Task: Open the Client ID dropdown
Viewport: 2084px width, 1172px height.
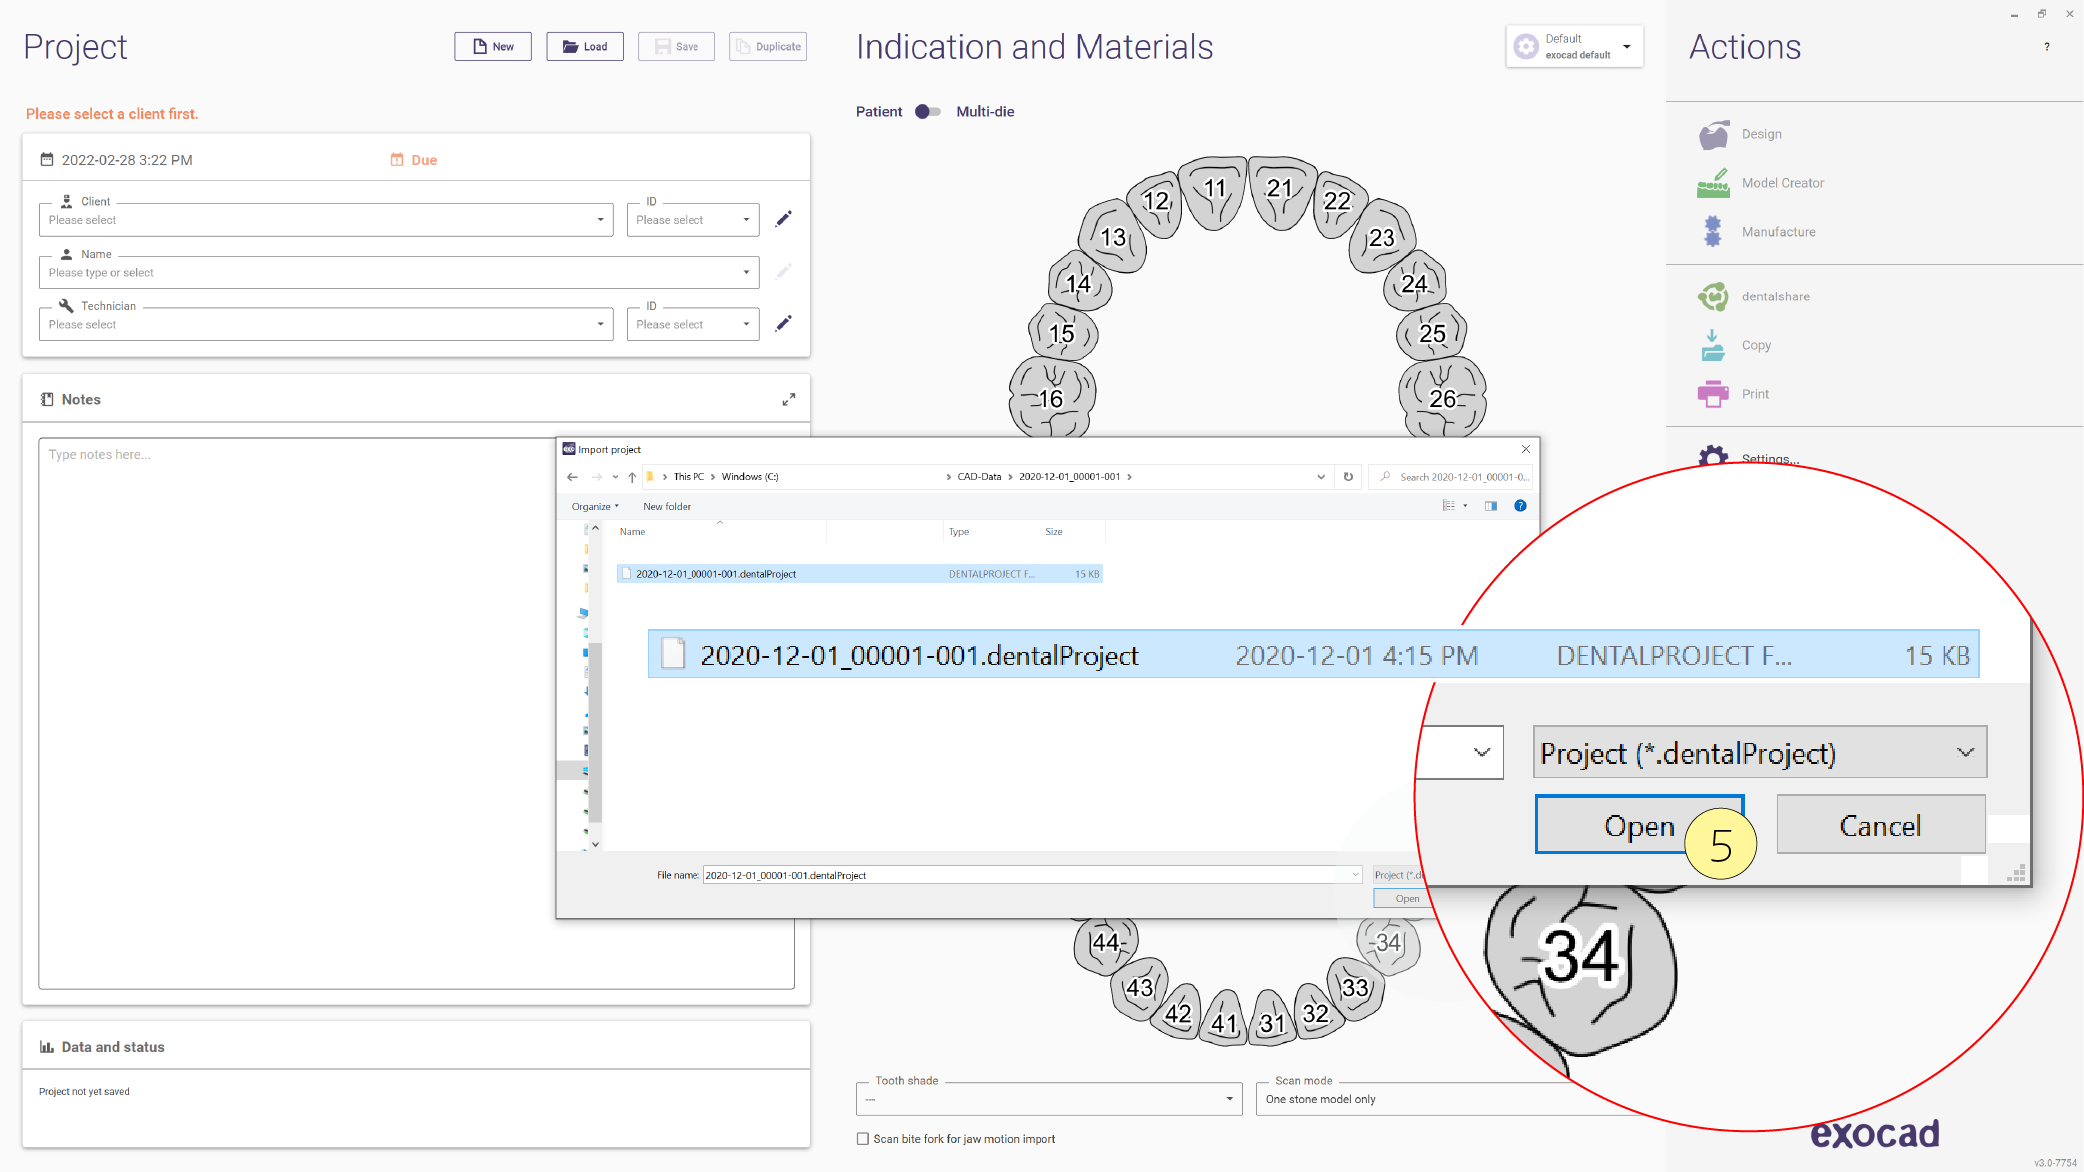Action: click(693, 220)
